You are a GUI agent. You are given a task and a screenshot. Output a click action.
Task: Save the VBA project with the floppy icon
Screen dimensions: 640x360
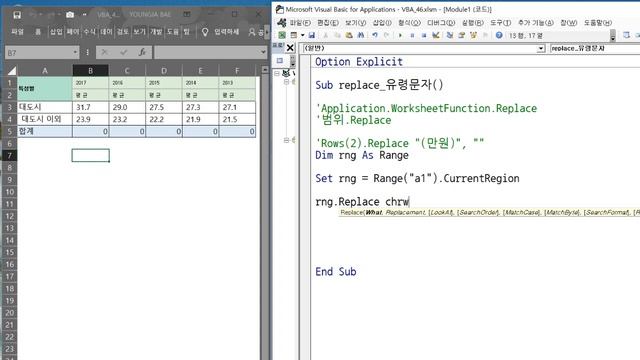[311, 35]
